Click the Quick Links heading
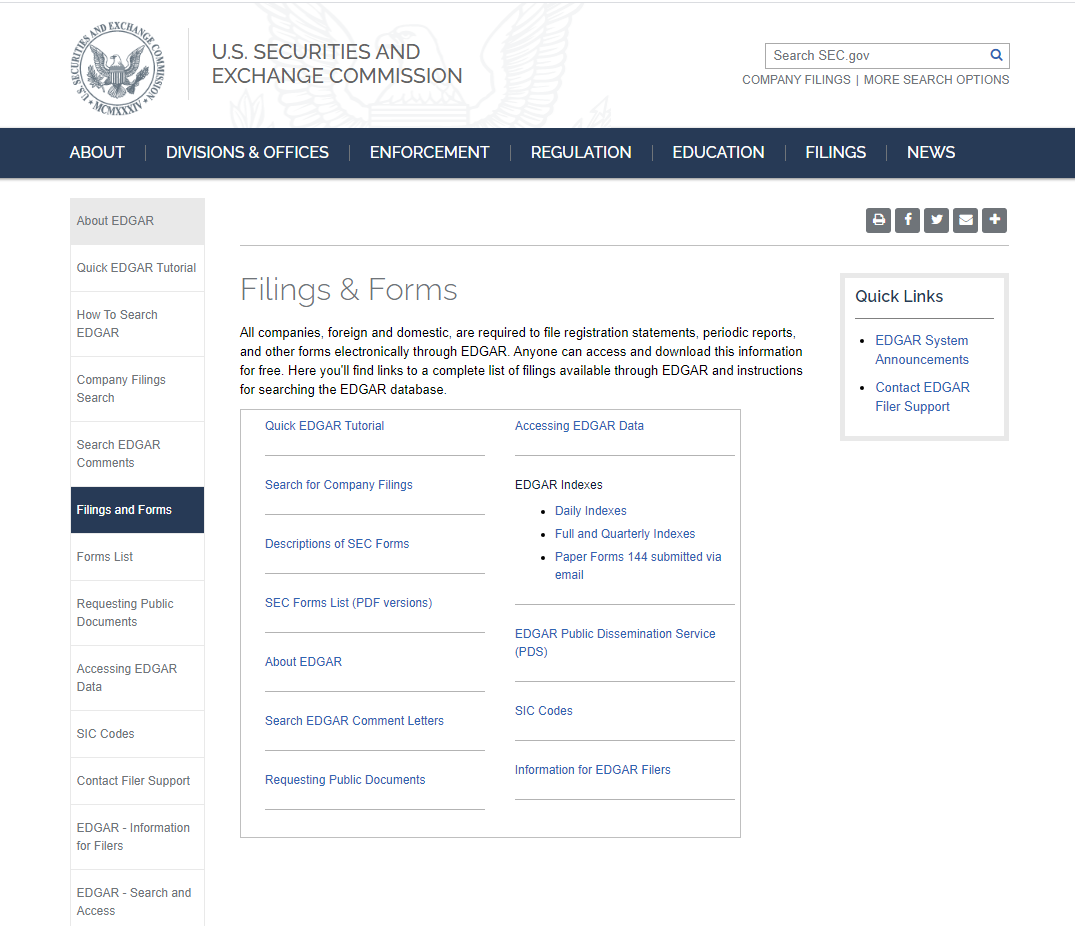This screenshot has height=926, width=1075. coord(899,296)
